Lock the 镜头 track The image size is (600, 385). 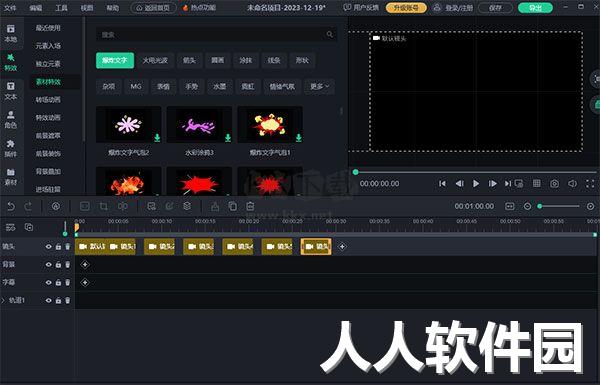[x=58, y=247]
